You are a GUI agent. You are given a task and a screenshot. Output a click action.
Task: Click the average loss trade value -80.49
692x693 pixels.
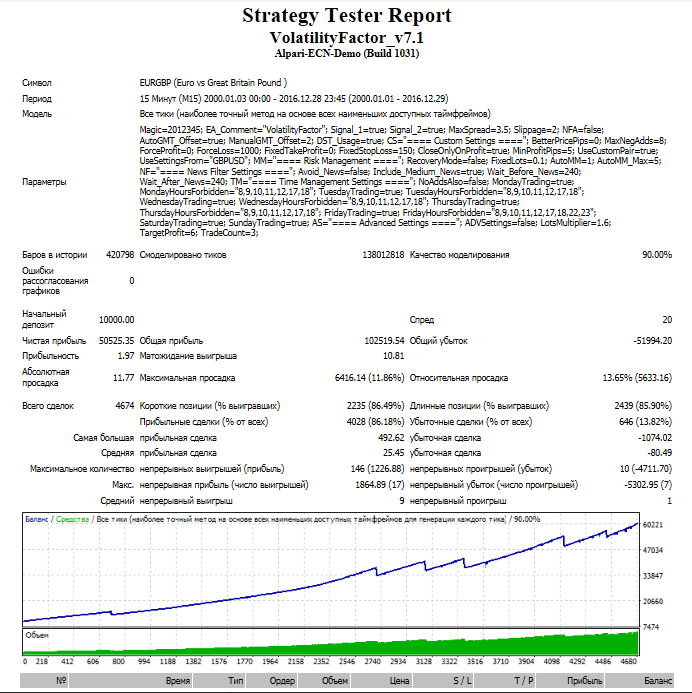pos(659,453)
